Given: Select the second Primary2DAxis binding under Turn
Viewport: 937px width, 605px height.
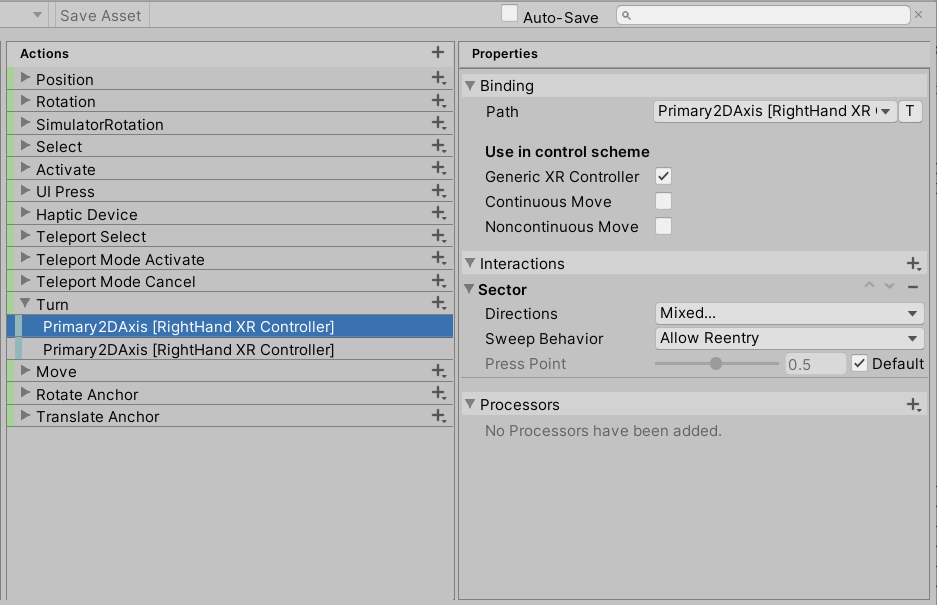Looking at the screenshot, I should click(188, 349).
